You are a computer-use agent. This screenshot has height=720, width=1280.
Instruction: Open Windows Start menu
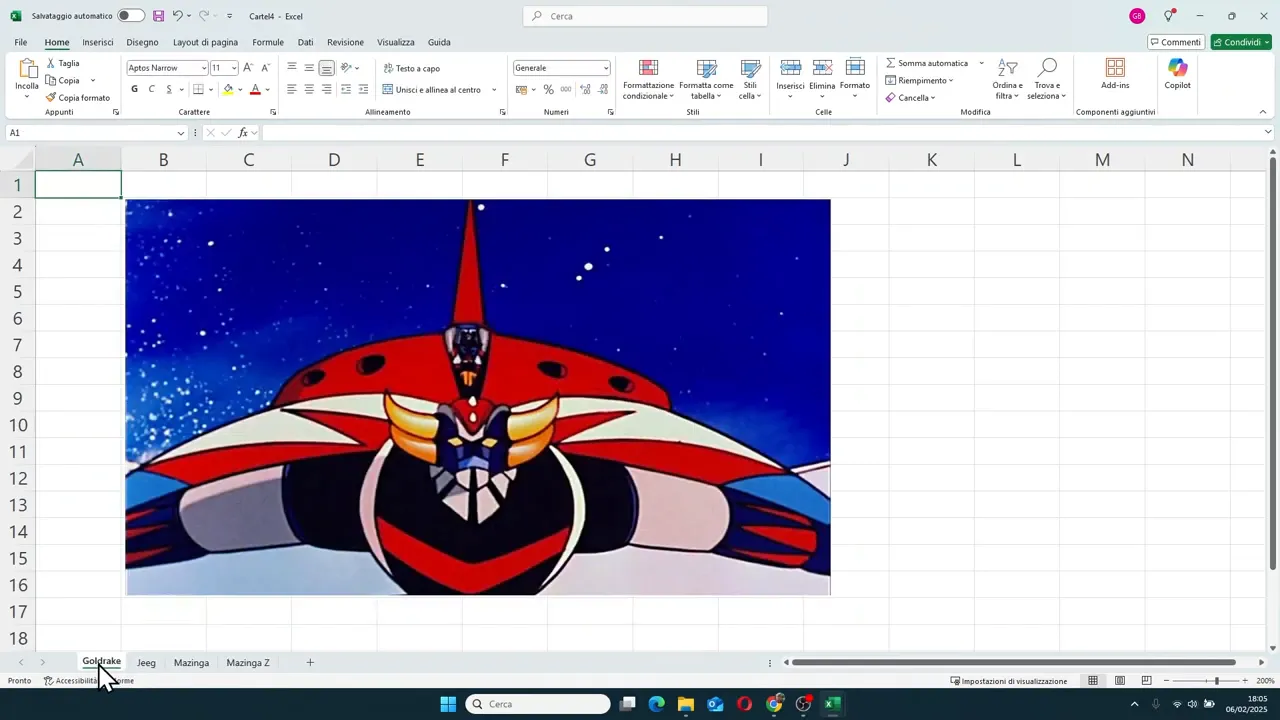point(448,704)
